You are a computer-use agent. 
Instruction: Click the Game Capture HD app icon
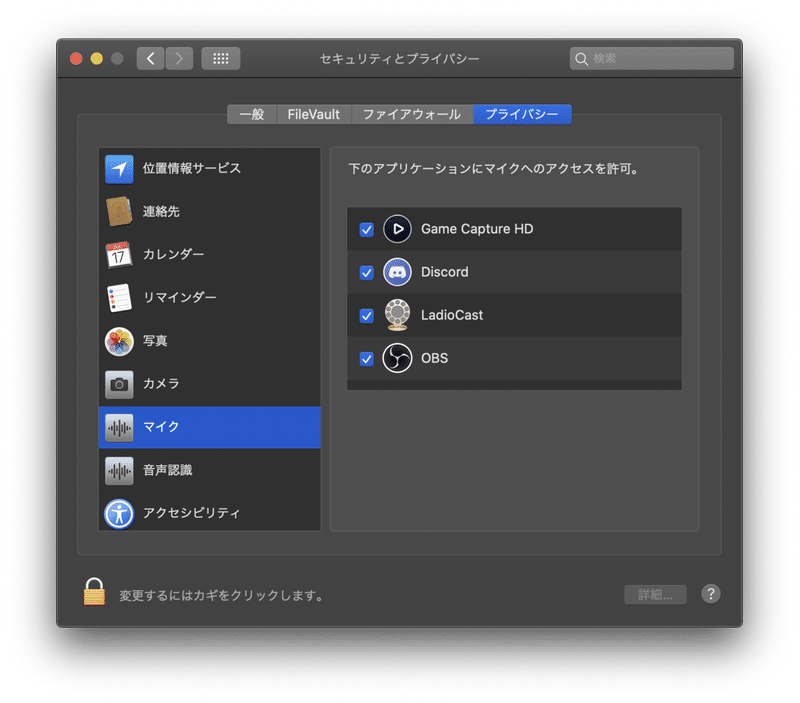(397, 229)
